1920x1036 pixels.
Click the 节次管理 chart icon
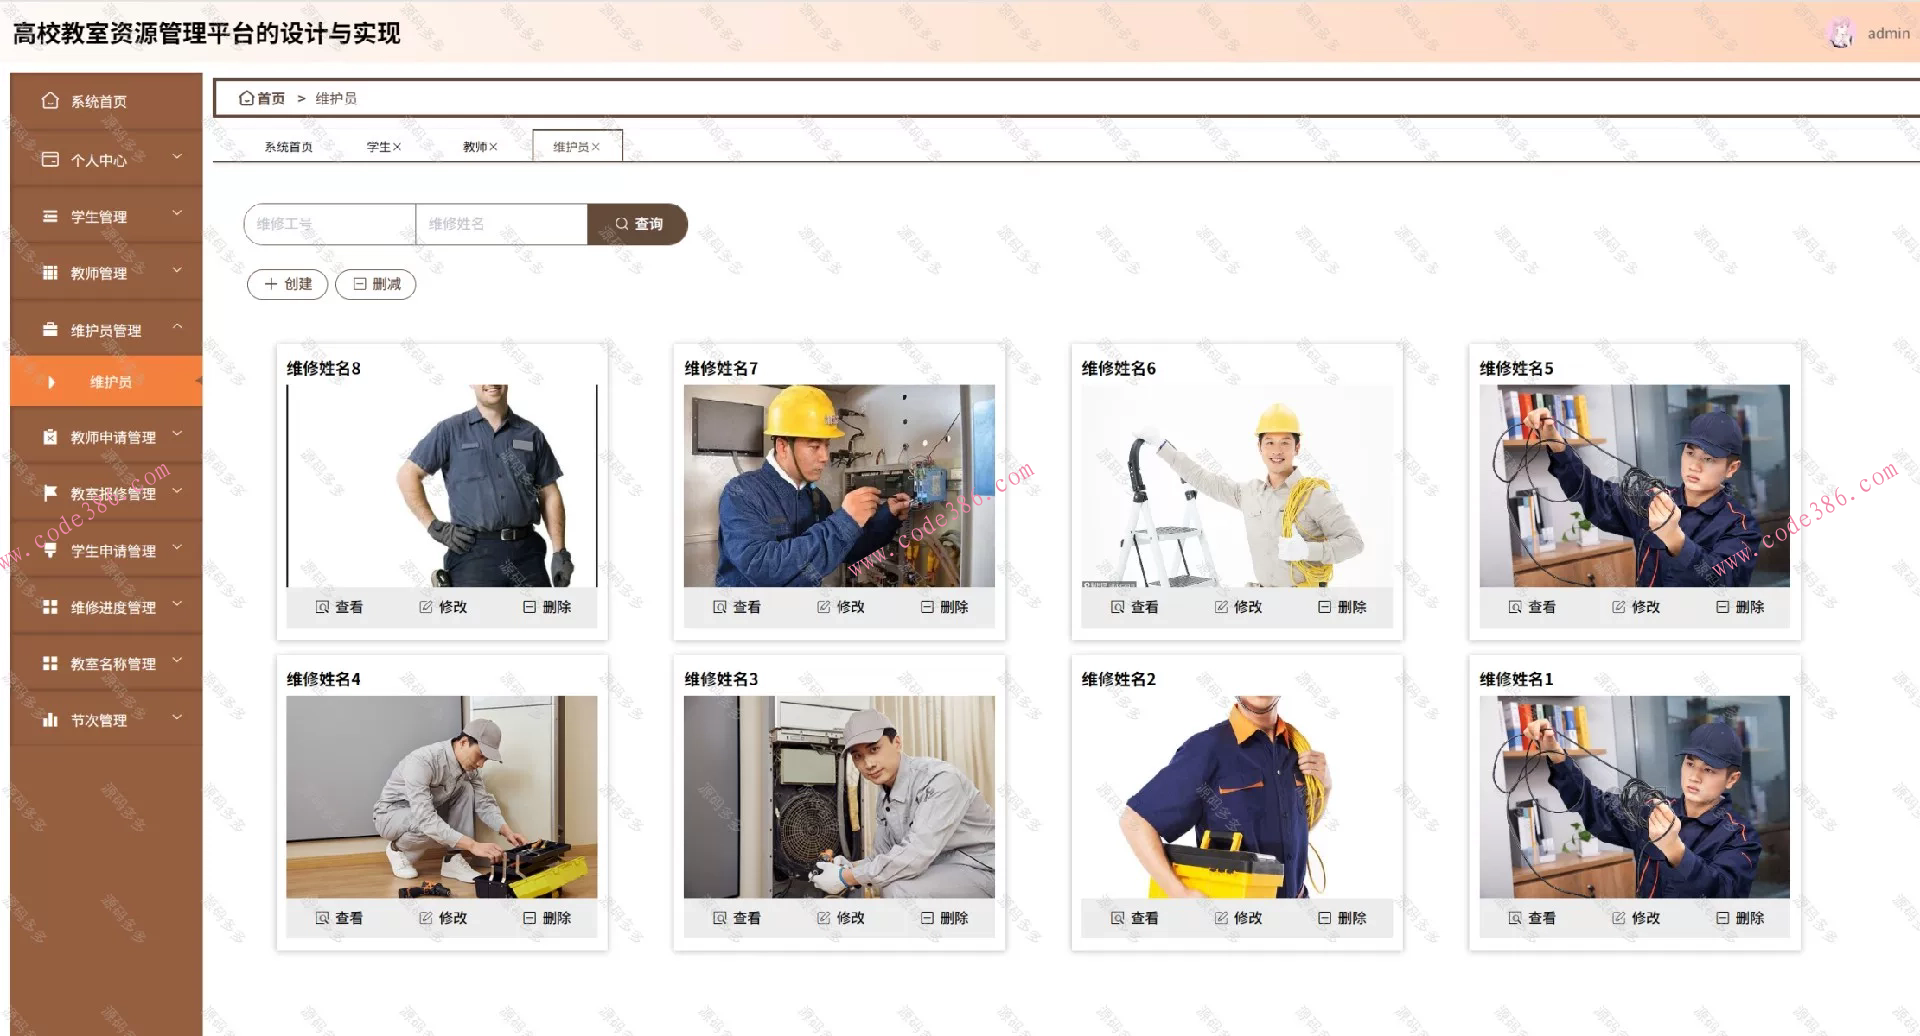coord(50,720)
